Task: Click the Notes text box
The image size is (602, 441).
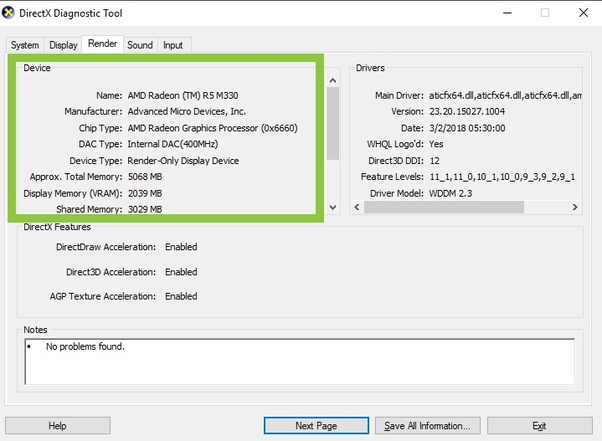Action: coord(299,361)
